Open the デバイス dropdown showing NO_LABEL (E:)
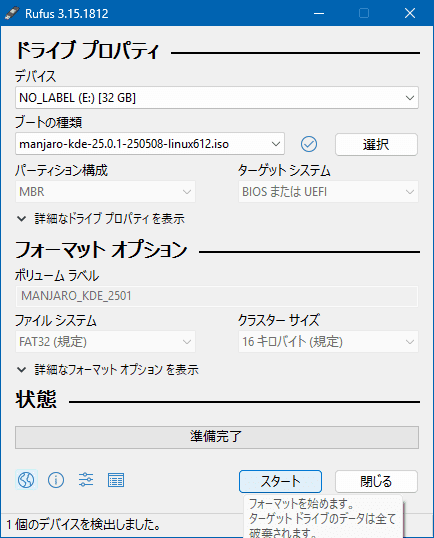Image resolution: width=434 pixels, height=538 pixels. tap(217, 98)
